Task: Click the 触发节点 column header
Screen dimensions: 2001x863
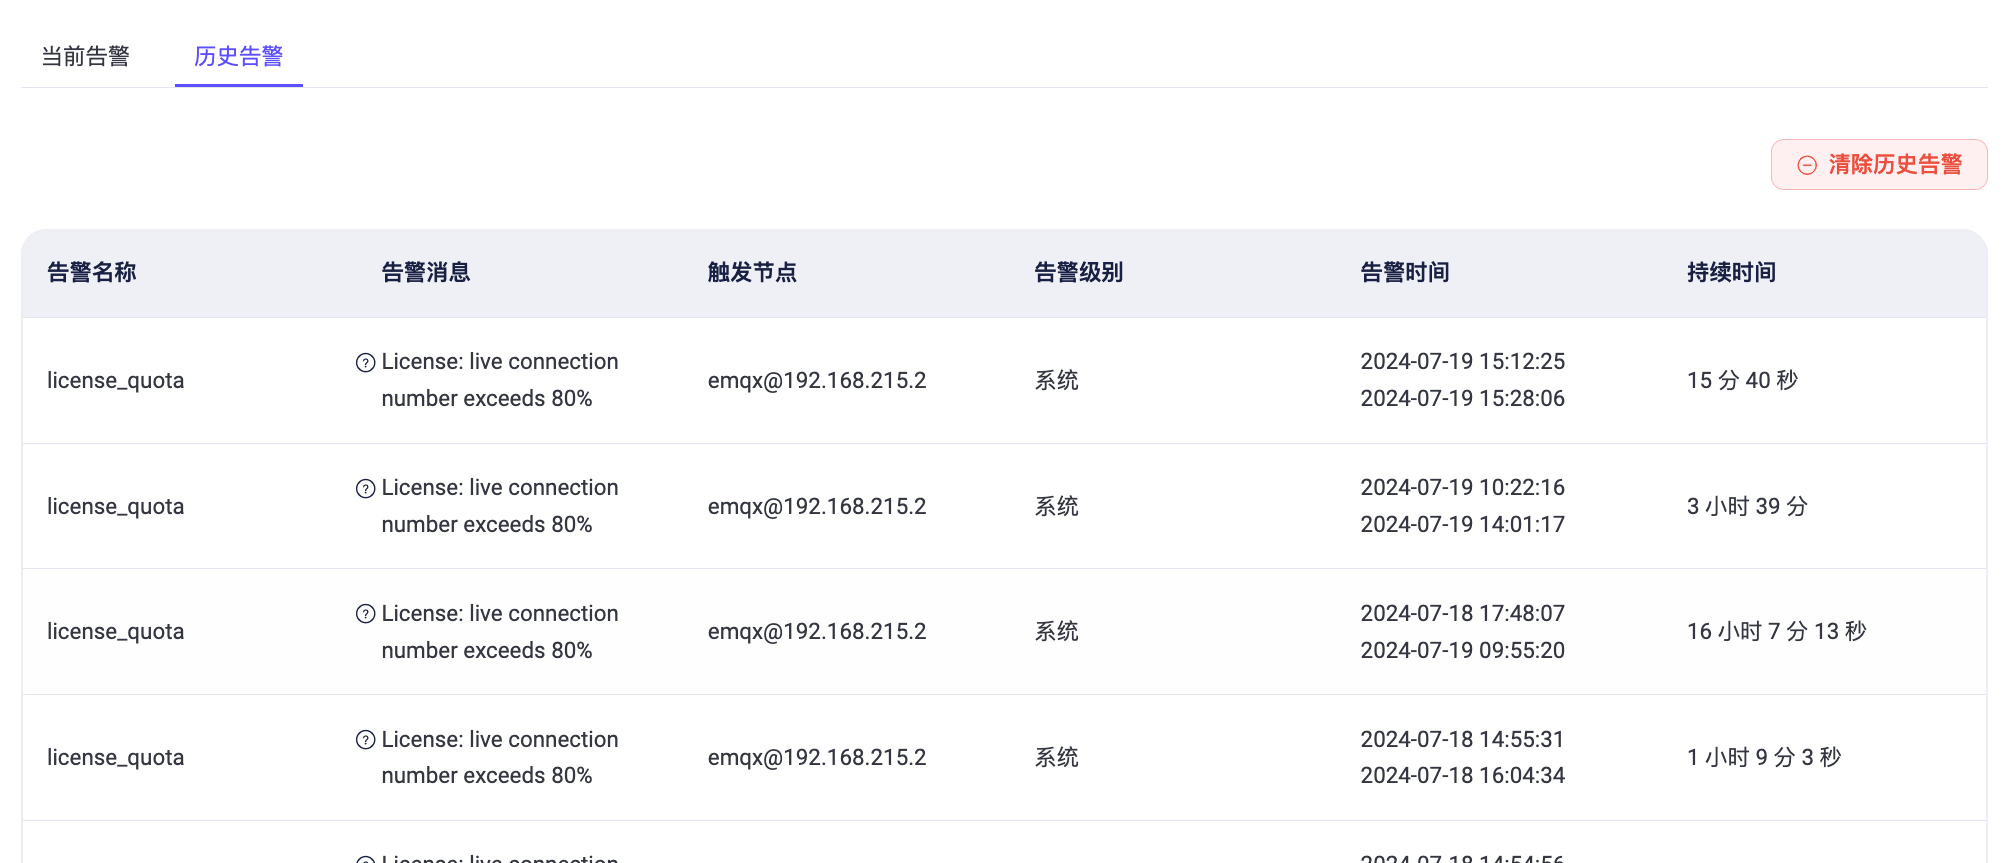Action: click(752, 272)
